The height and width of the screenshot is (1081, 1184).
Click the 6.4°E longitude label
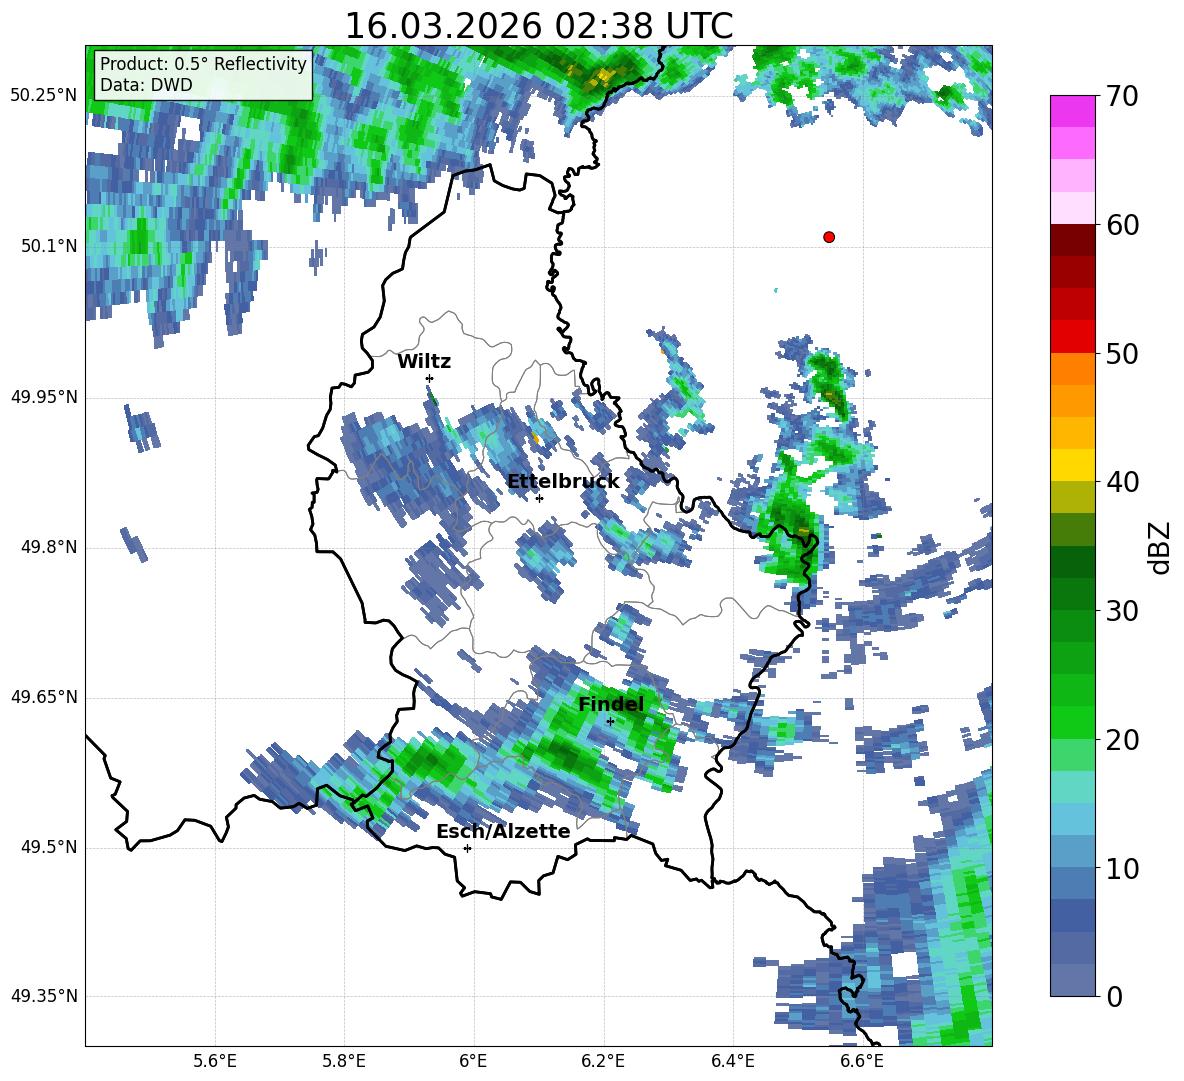coord(732,1061)
